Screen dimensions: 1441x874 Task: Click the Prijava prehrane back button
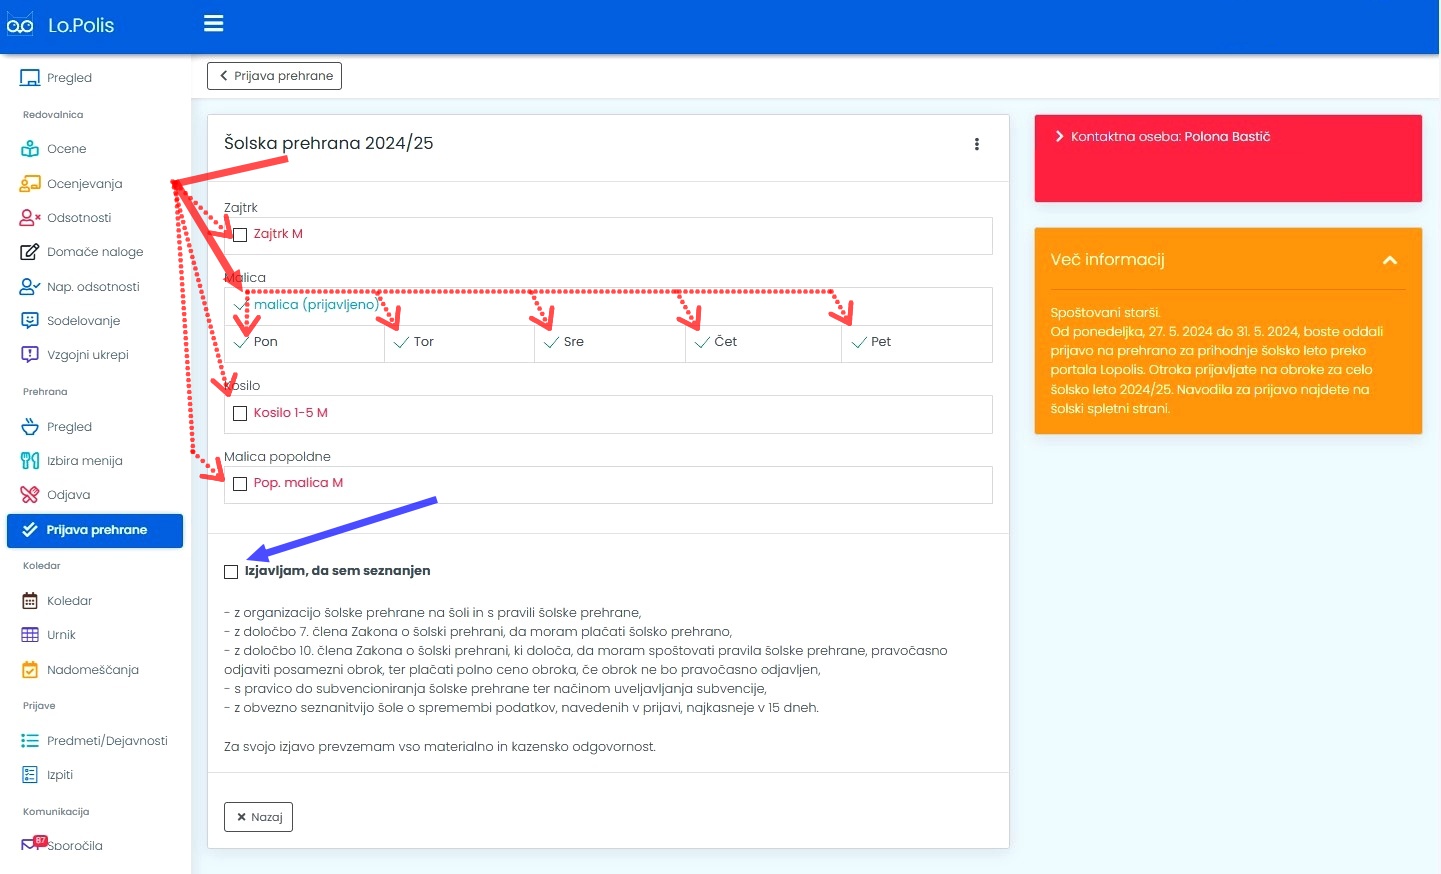click(274, 76)
